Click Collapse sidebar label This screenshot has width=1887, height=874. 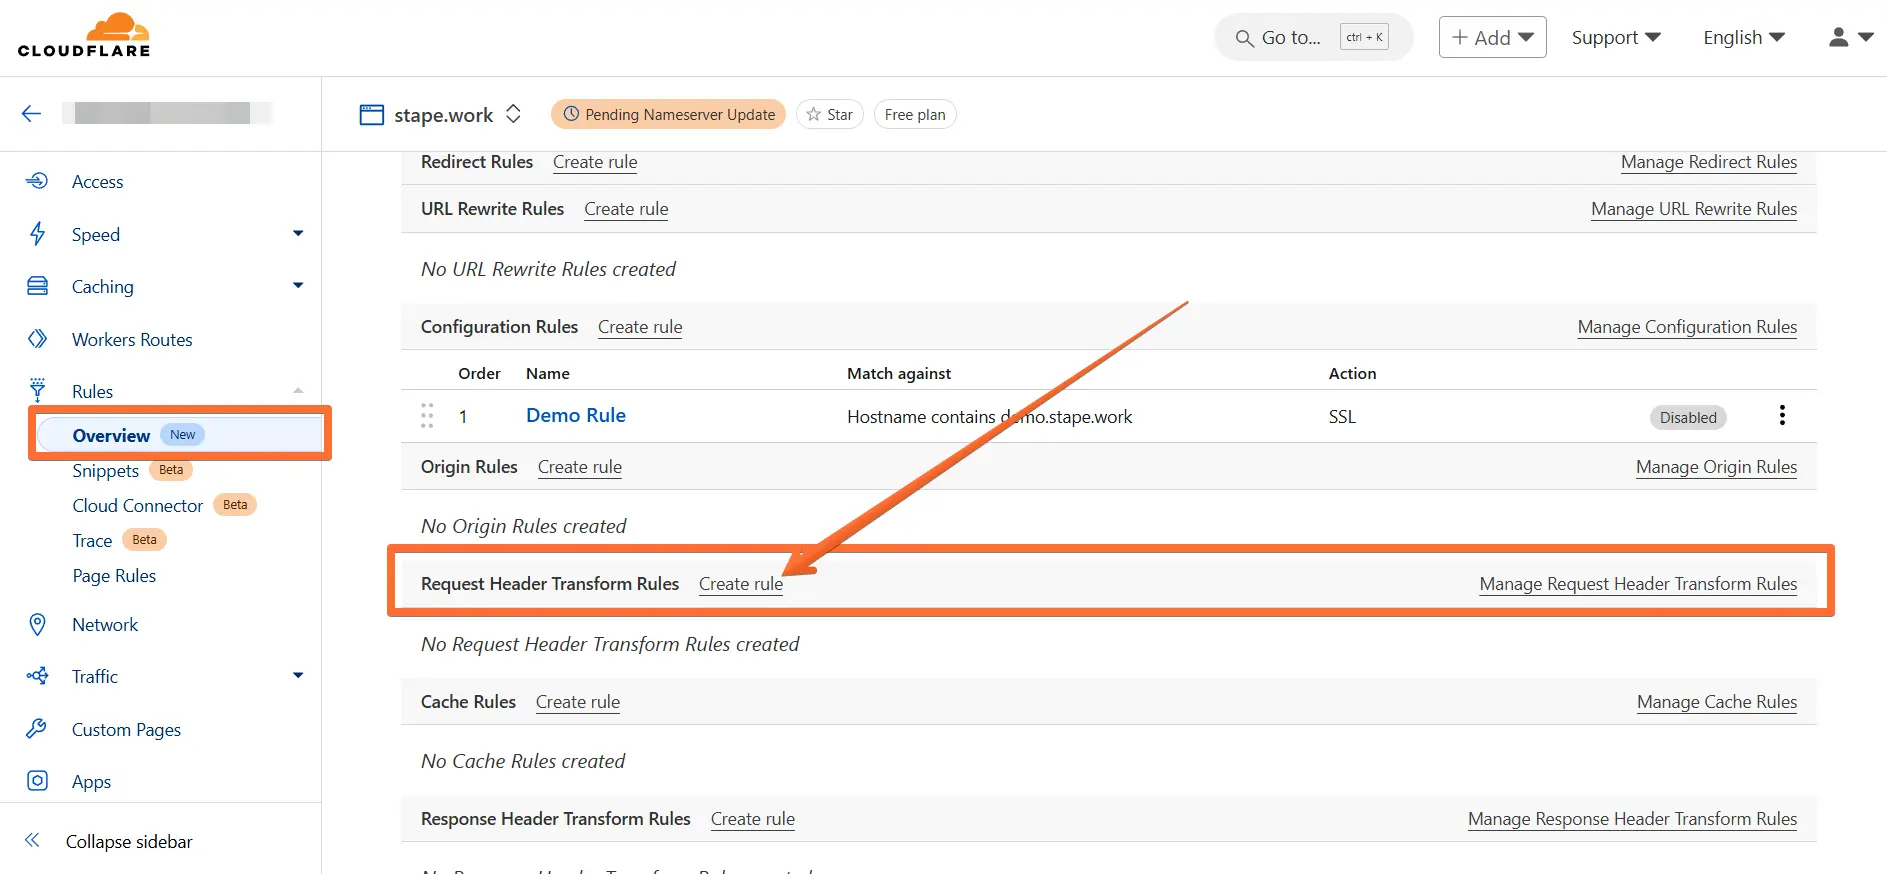coord(129,841)
